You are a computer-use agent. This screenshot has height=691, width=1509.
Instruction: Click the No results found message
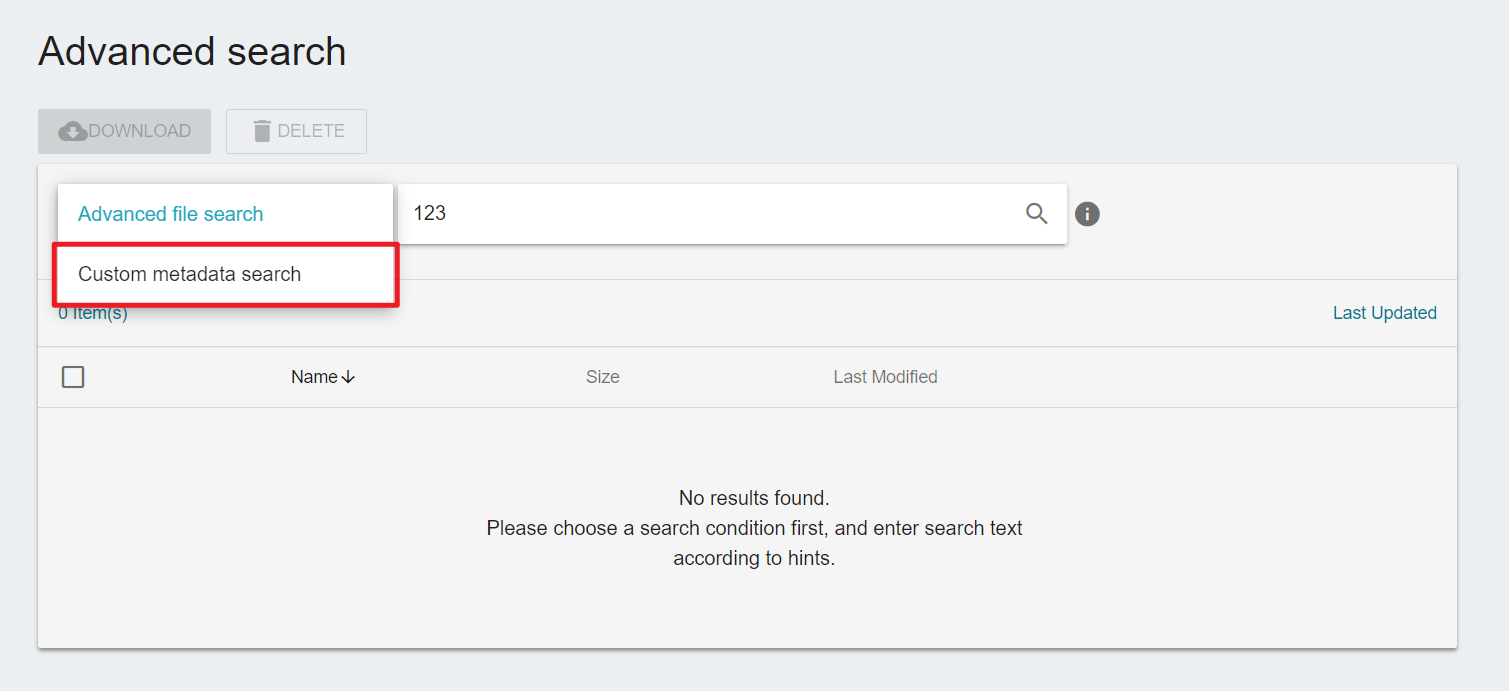coord(754,498)
